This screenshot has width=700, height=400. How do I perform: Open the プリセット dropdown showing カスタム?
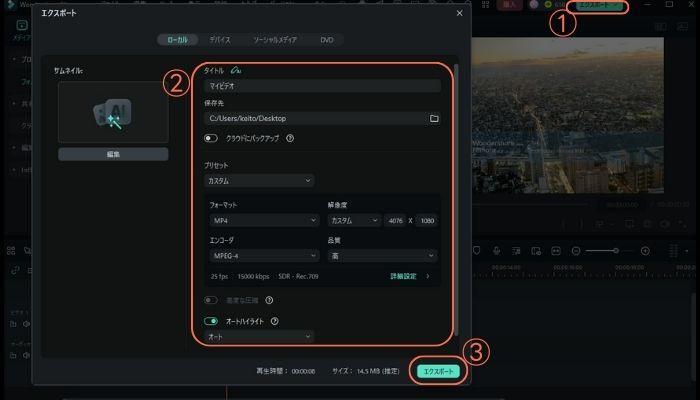pyautogui.click(x=259, y=181)
